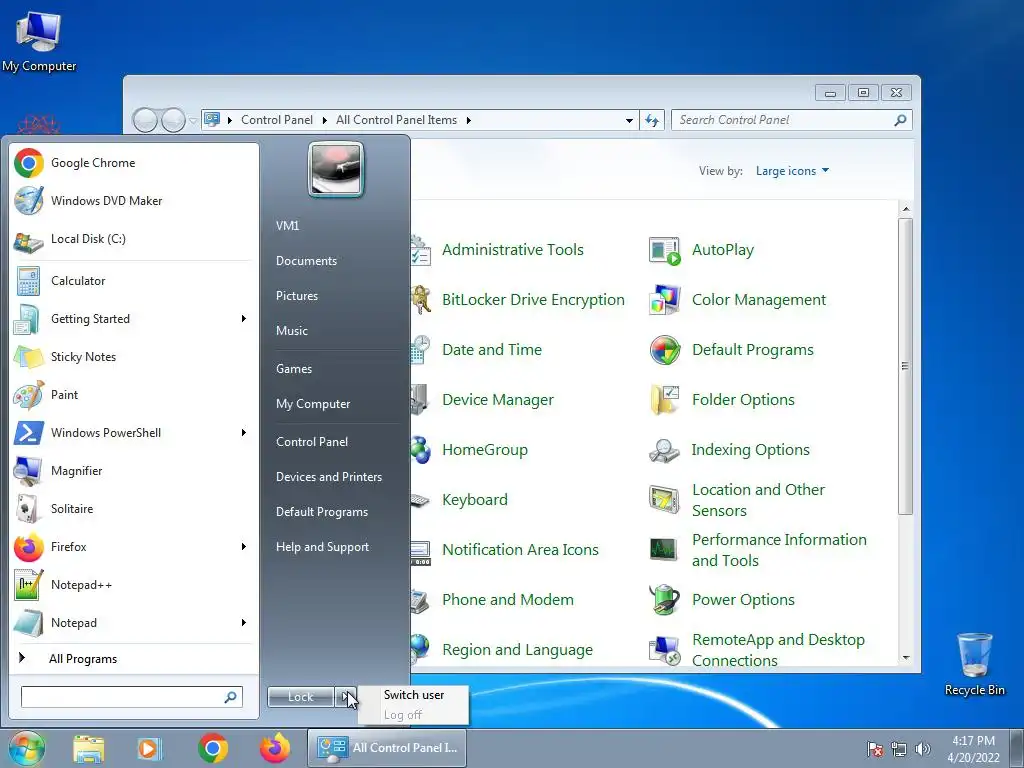Expand the Windows PowerShell jump list arrow
The width and height of the screenshot is (1024, 768).
point(244,432)
